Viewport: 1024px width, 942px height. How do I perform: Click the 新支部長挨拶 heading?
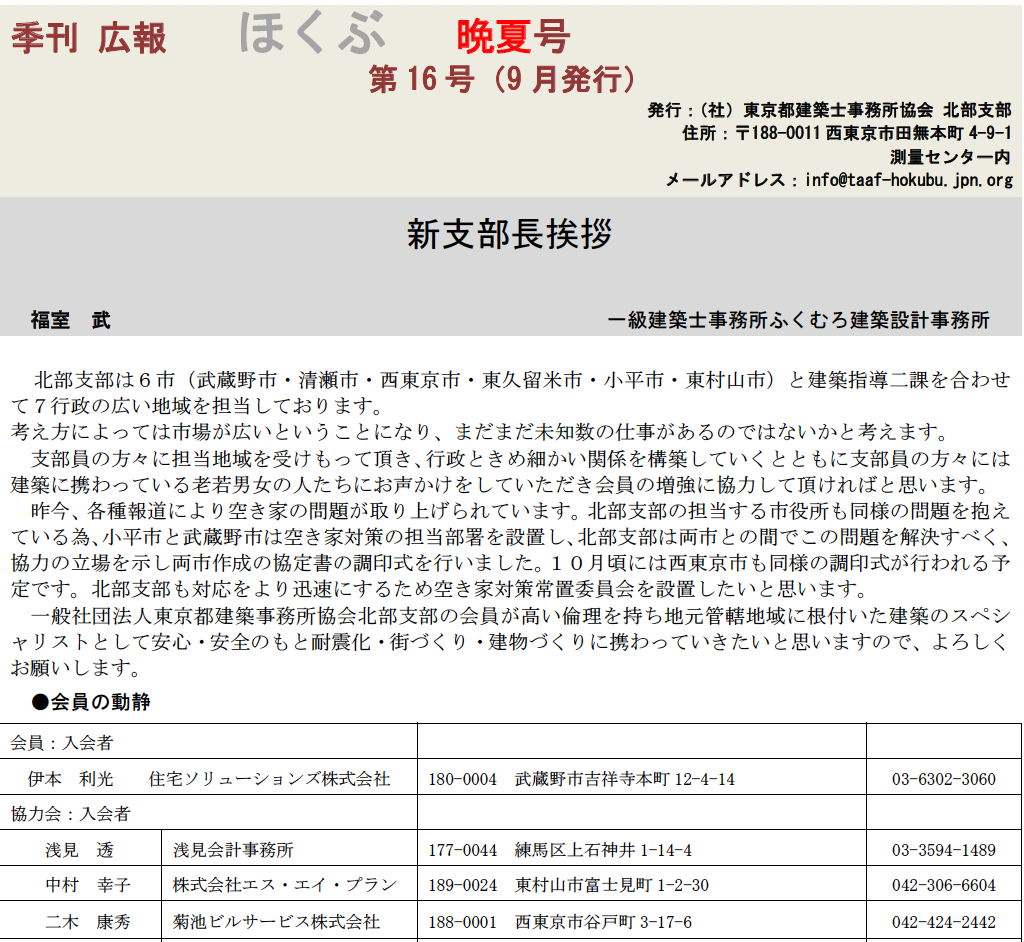point(510,235)
